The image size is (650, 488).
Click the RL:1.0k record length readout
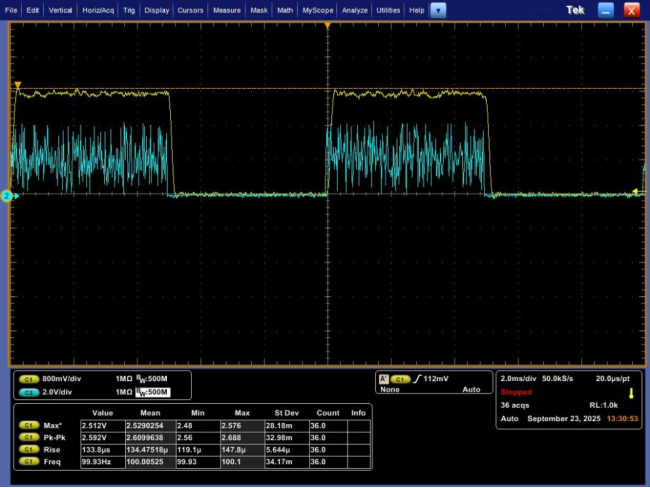click(x=604, y=405)
